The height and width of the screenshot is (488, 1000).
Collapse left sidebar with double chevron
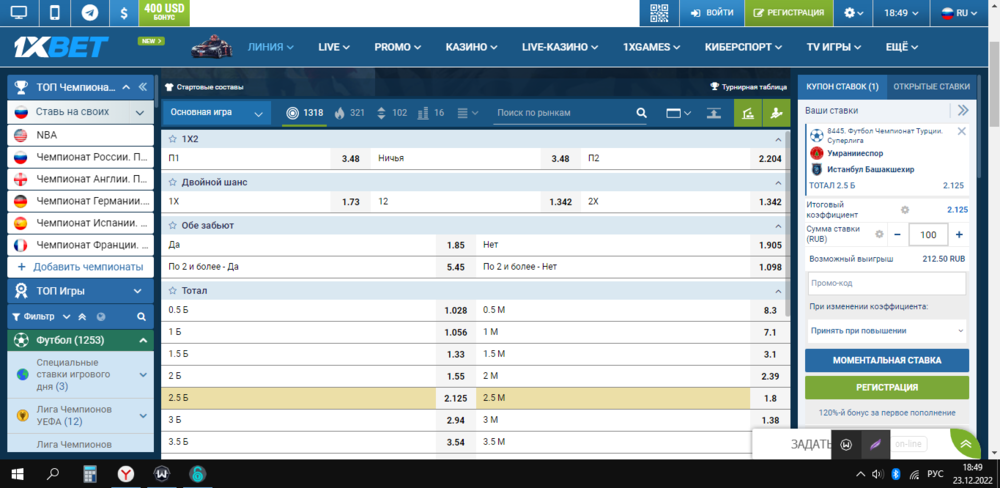point(142,87)
